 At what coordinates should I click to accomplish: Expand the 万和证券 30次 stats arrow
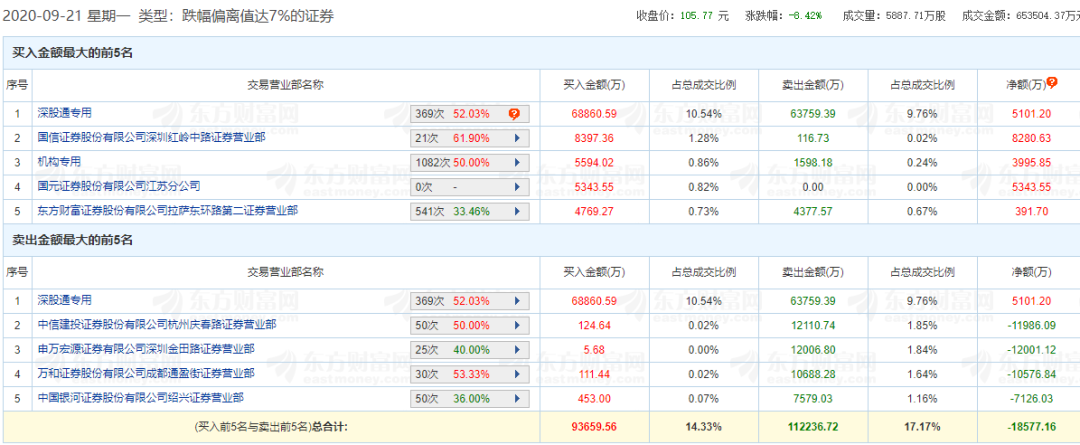pyautogui.click(x=517, y=374)
